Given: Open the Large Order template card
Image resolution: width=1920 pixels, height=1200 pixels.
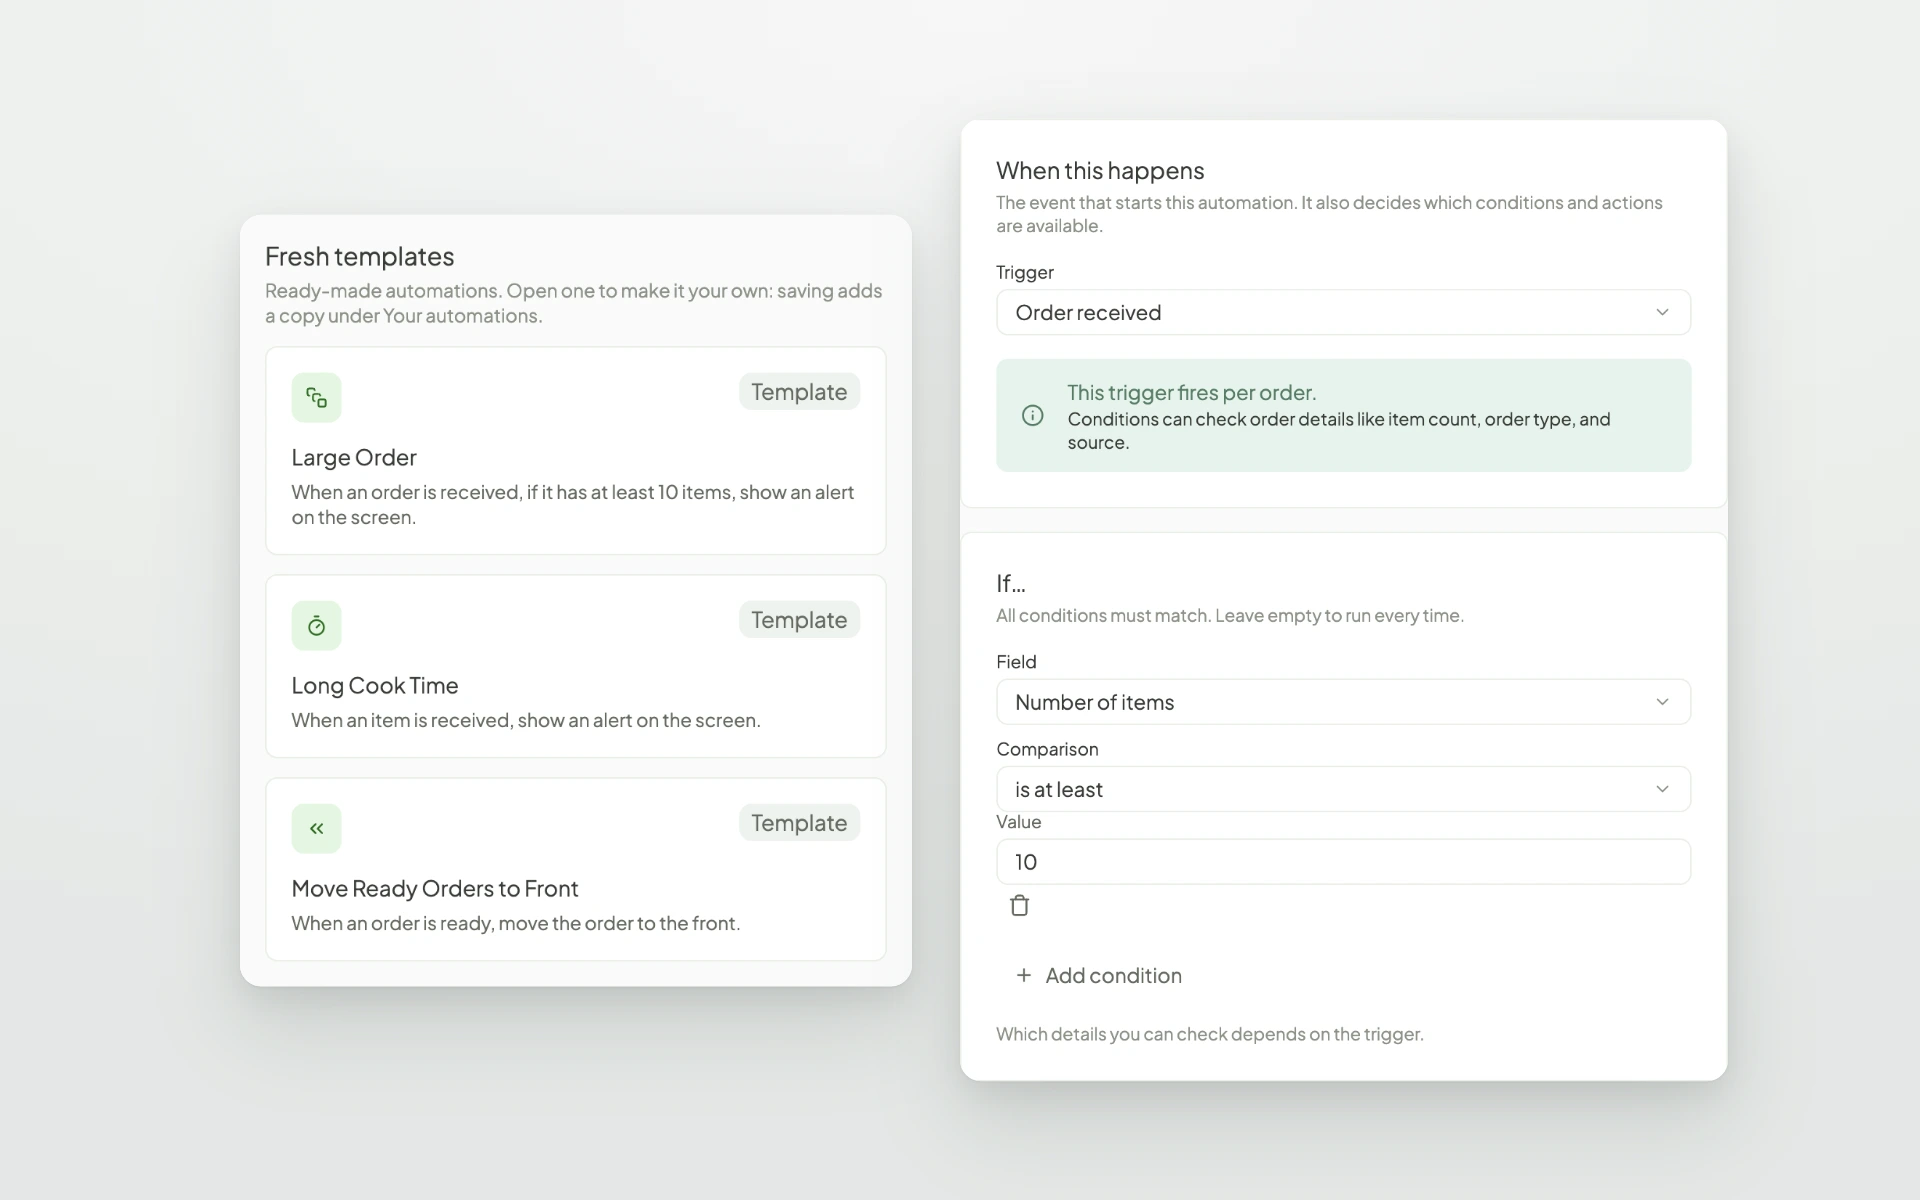Looking at the screenshot, I should (x=576, y=451).
